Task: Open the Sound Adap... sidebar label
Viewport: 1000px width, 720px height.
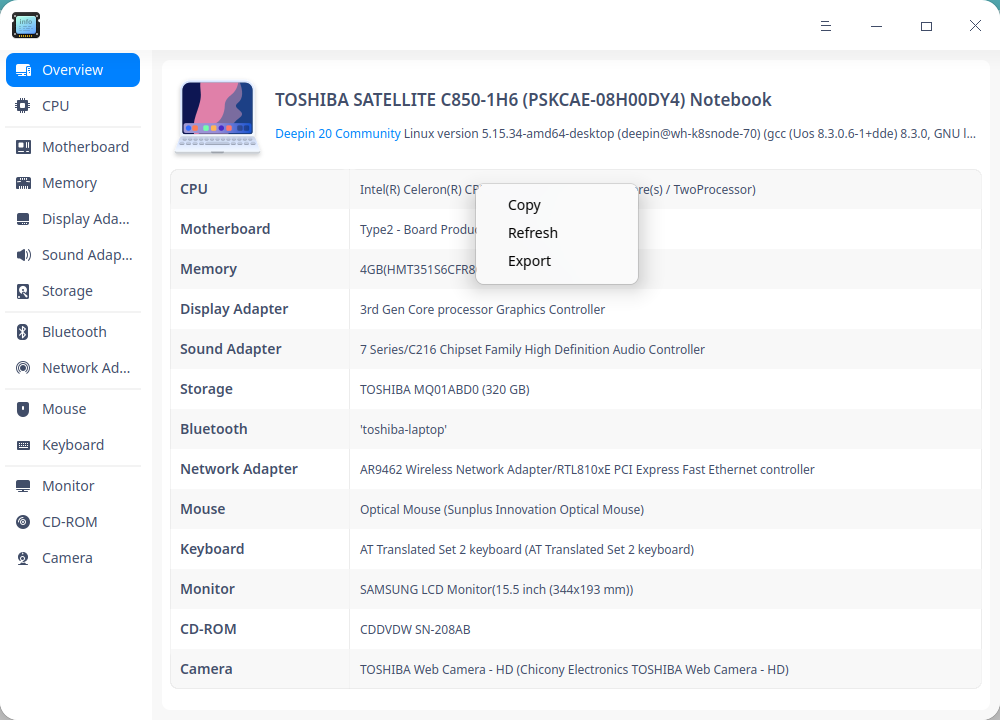Action: (87, 255)
